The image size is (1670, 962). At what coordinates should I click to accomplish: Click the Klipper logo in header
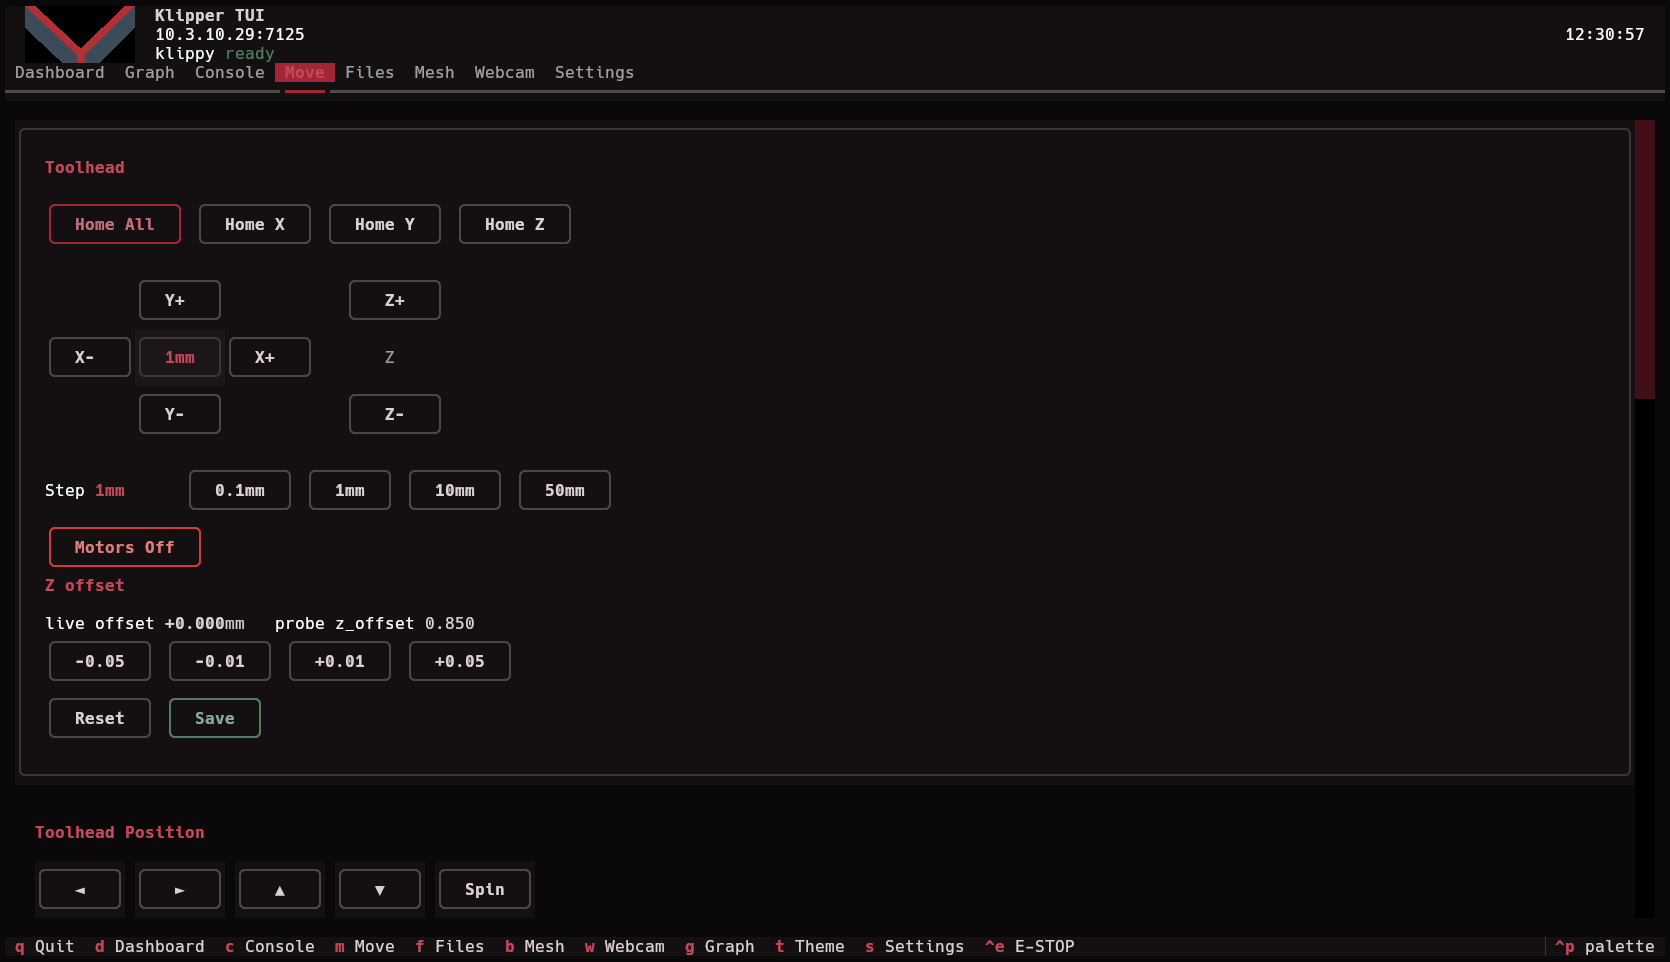(80, 34)
